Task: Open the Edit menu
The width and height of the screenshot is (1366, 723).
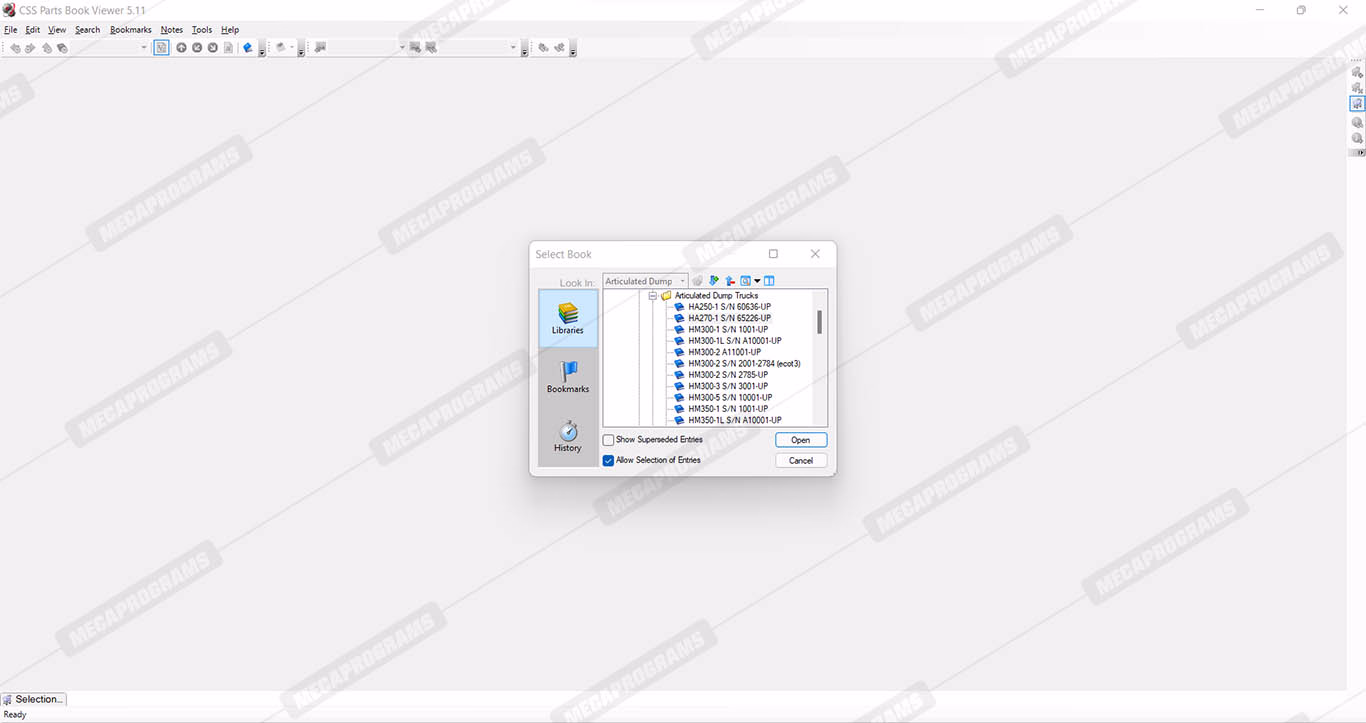Action: 33,30
